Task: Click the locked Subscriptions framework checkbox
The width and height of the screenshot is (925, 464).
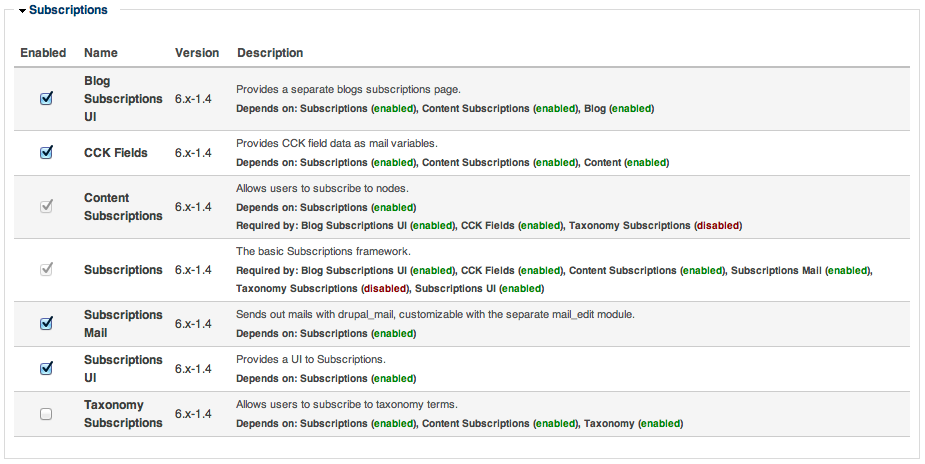Action: (x=46, y=269)
